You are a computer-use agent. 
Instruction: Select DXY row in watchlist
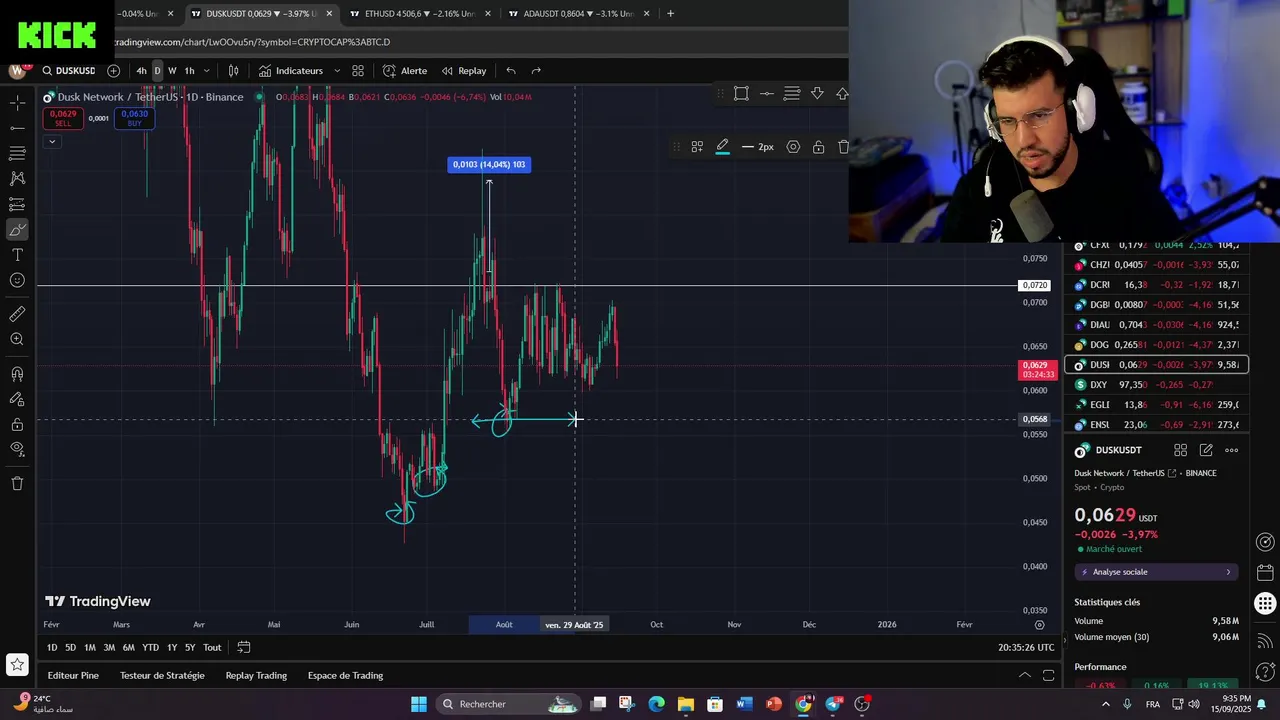1156,385
